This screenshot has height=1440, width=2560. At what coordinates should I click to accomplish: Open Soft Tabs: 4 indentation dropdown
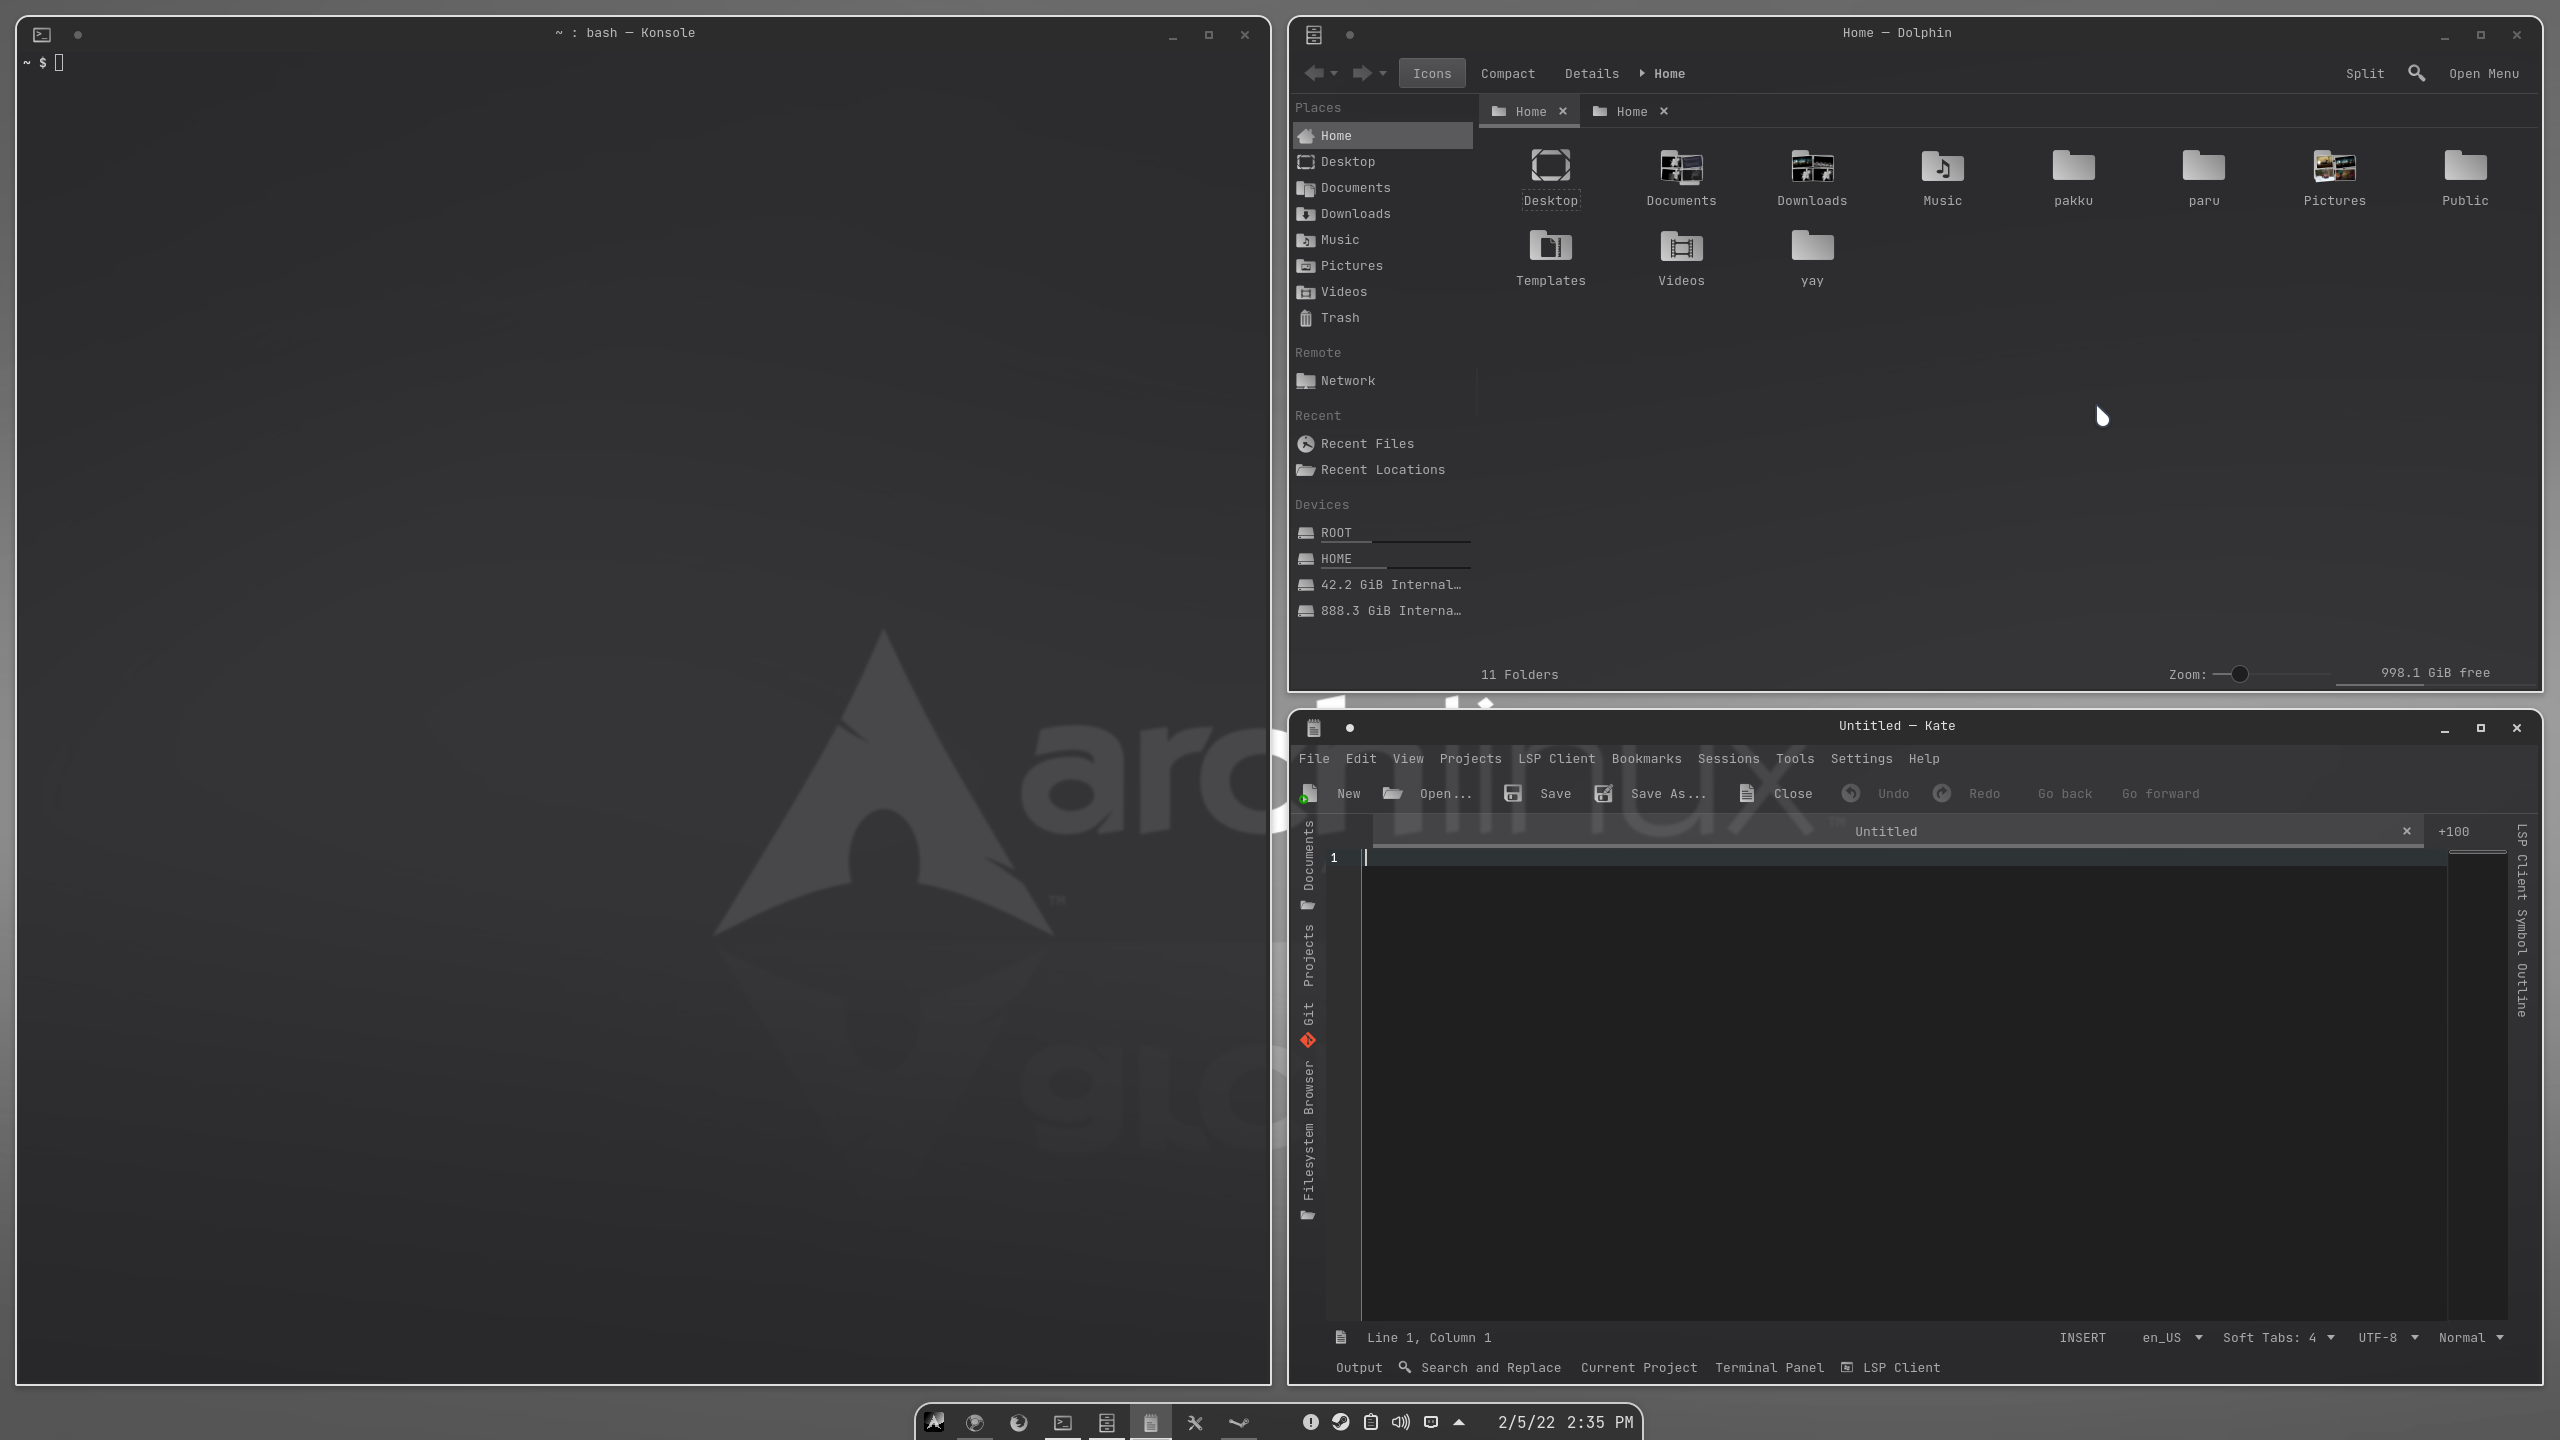(x=2278, y=1337)
